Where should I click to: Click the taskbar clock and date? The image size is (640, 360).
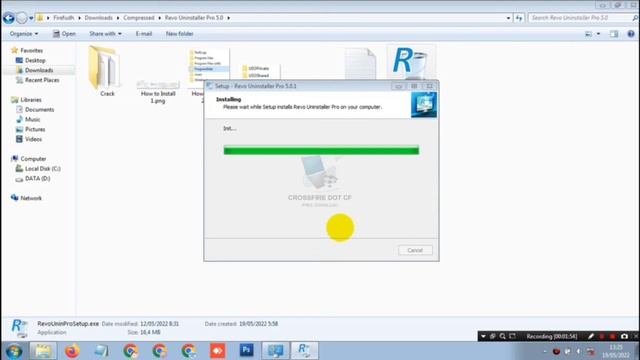616,351
